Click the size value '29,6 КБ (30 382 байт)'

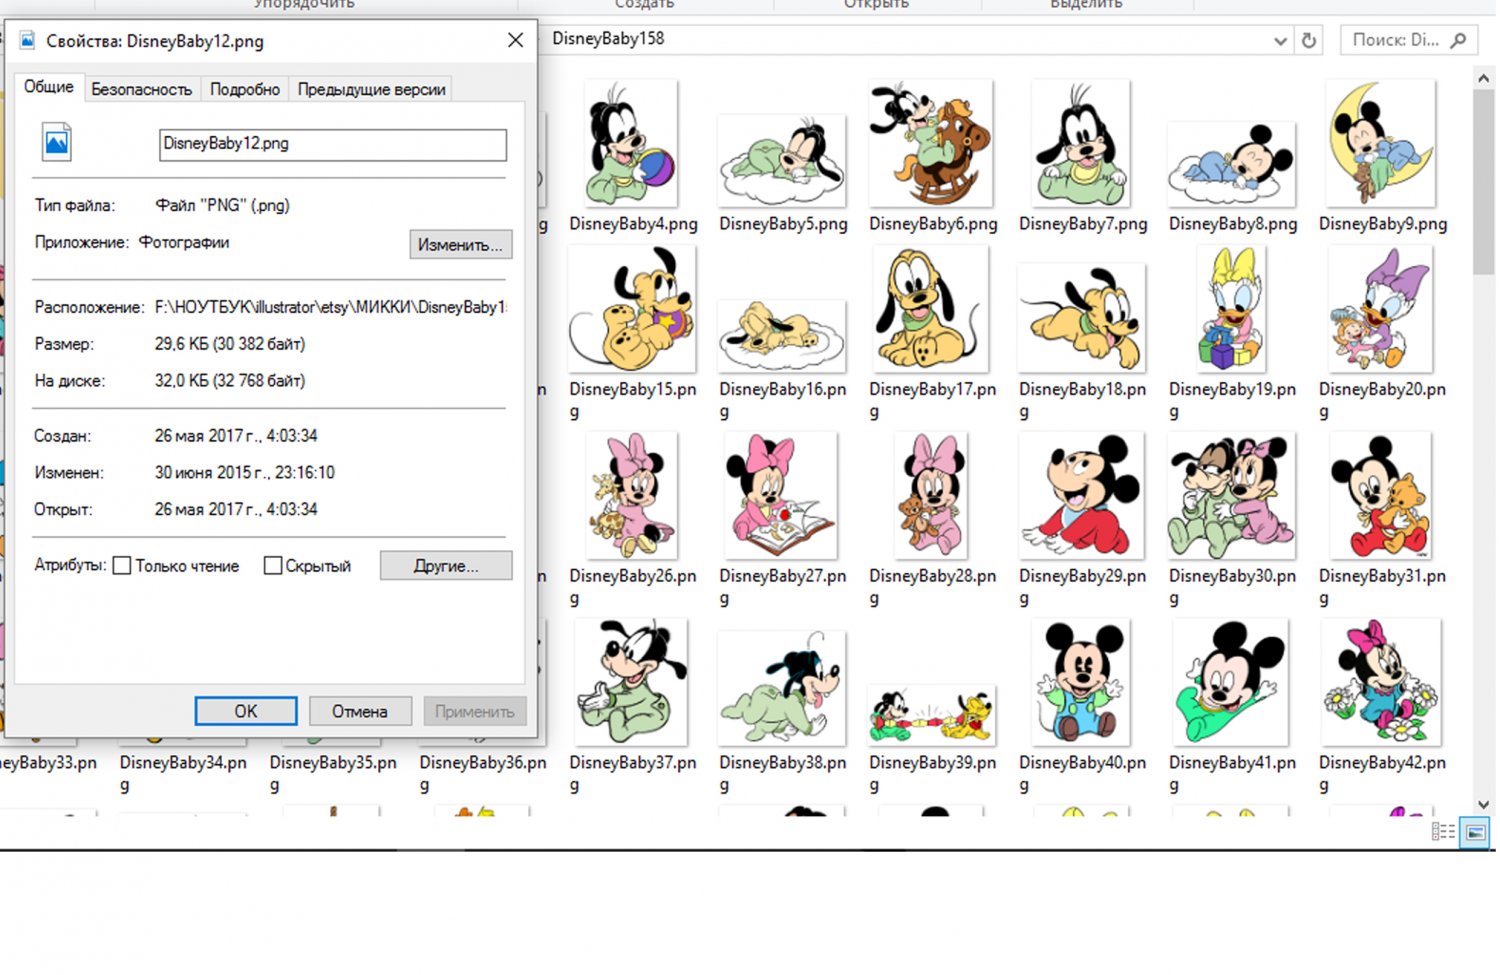point(230,344)
